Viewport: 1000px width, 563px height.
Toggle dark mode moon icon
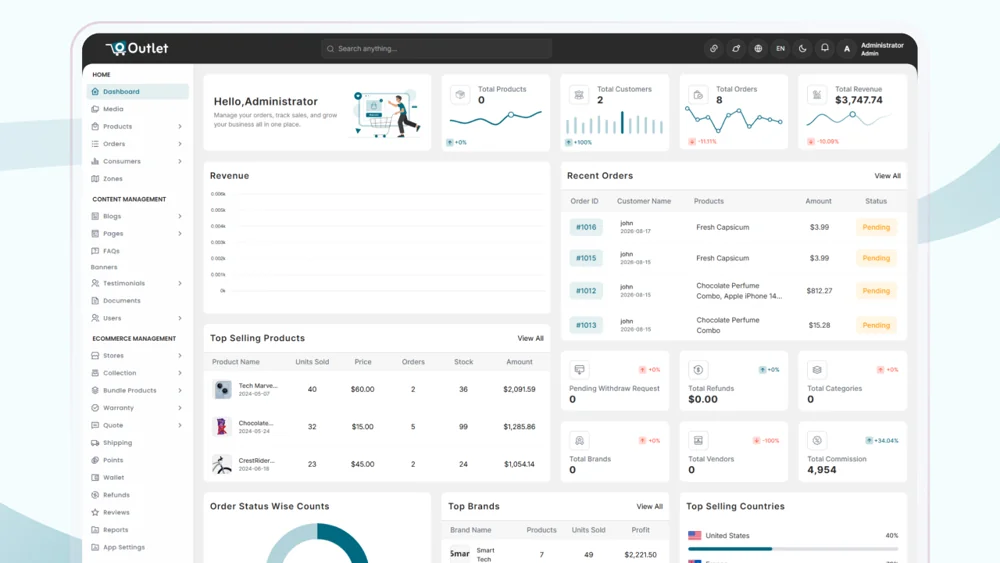click(x=802, y=48)
